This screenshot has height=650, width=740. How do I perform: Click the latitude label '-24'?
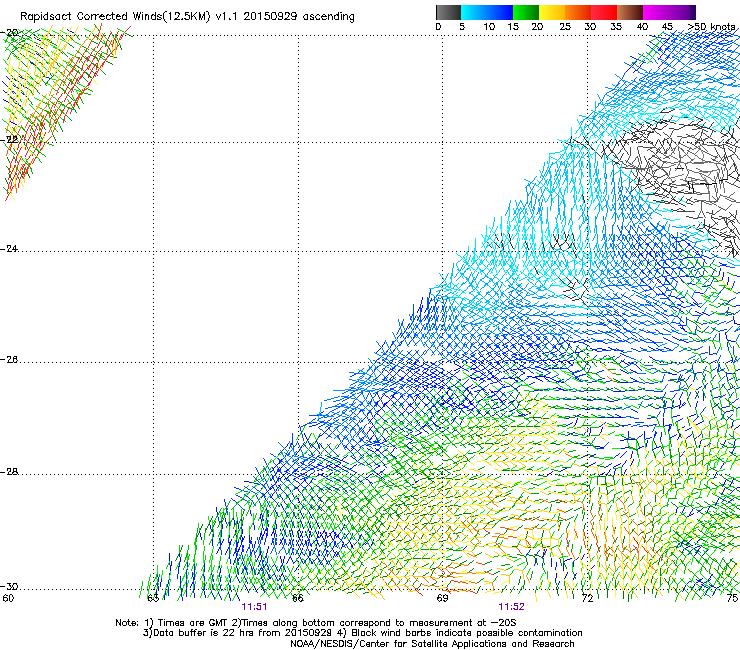pos(10,248)
